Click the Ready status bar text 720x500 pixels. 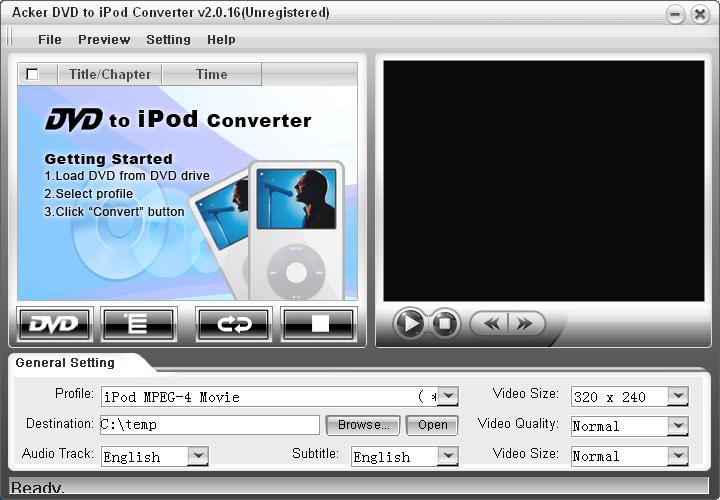click(38, 488)
